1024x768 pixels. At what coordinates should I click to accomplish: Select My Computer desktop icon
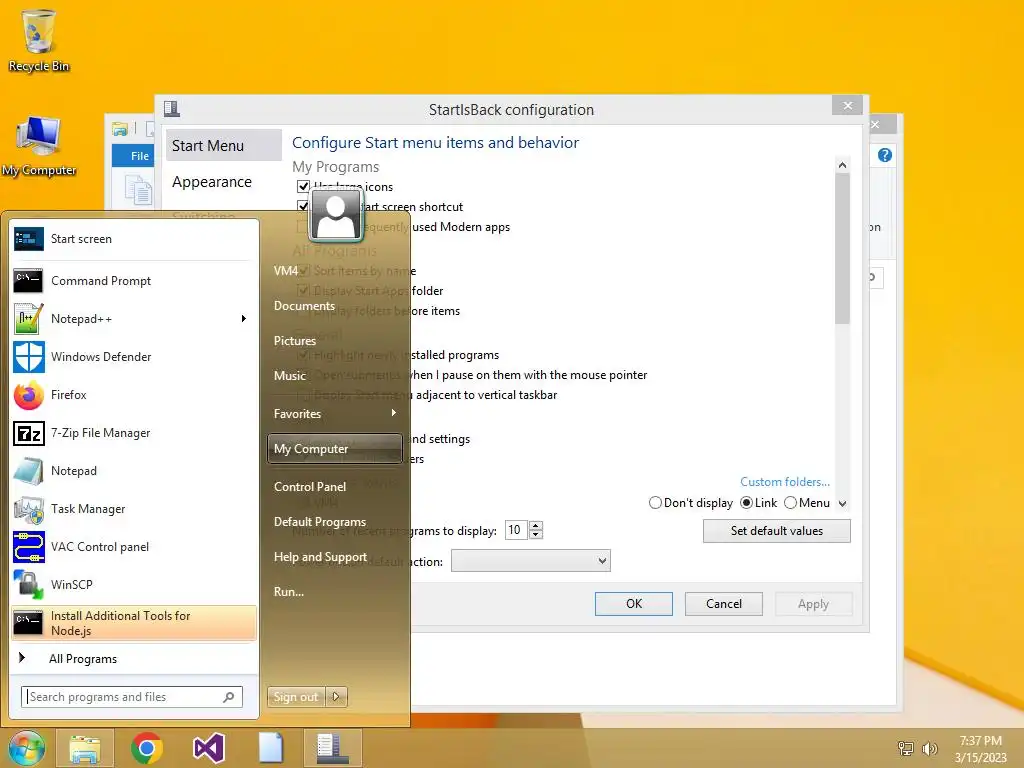pyautogui.click(x=39, y=146)
